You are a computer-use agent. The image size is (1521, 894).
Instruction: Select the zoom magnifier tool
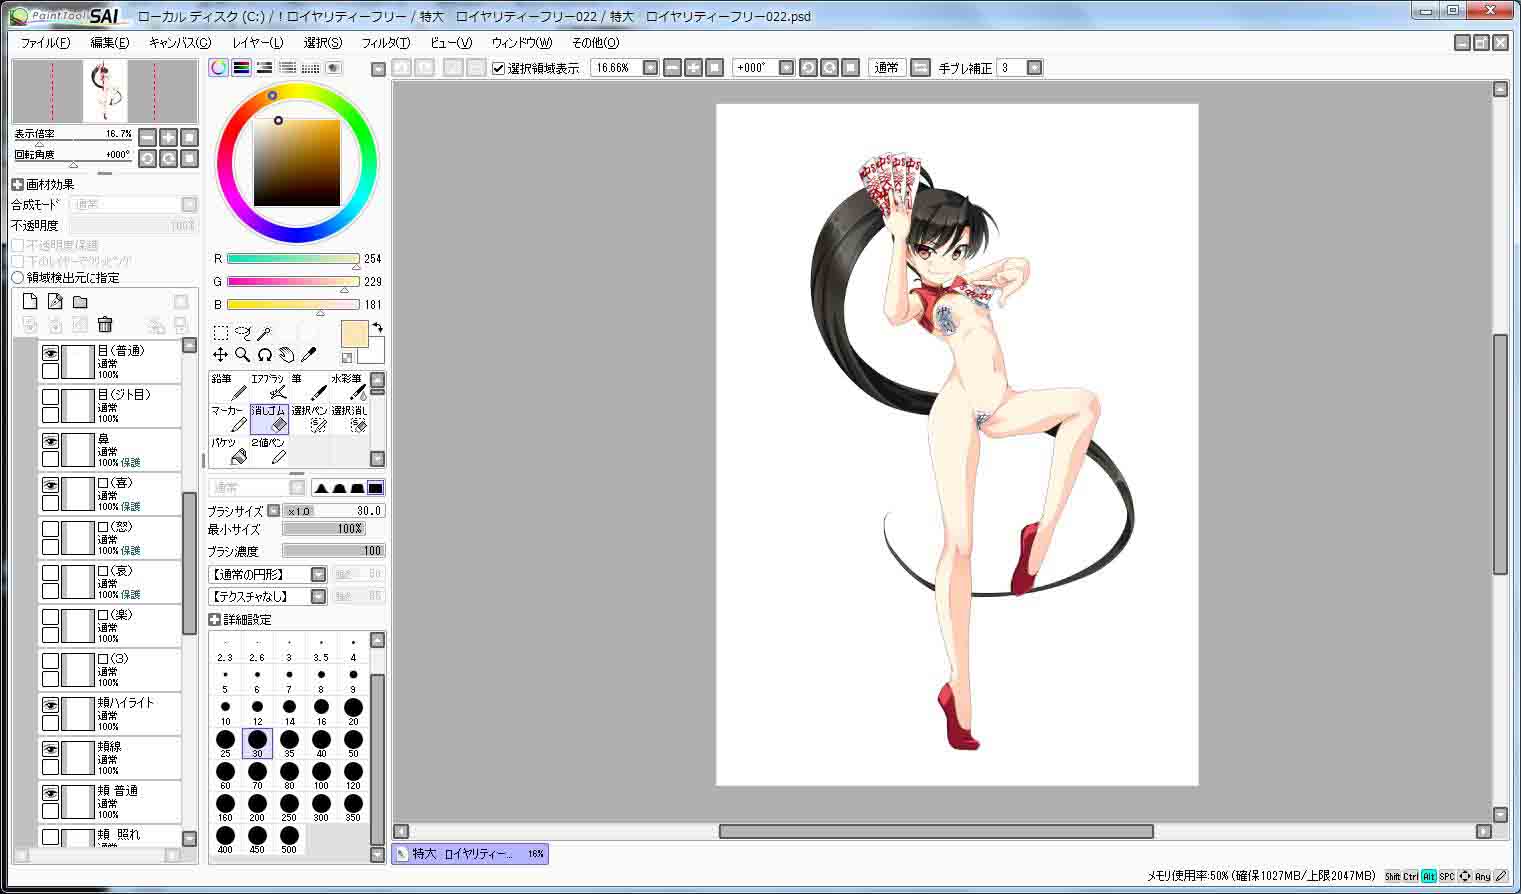point(243,354)
